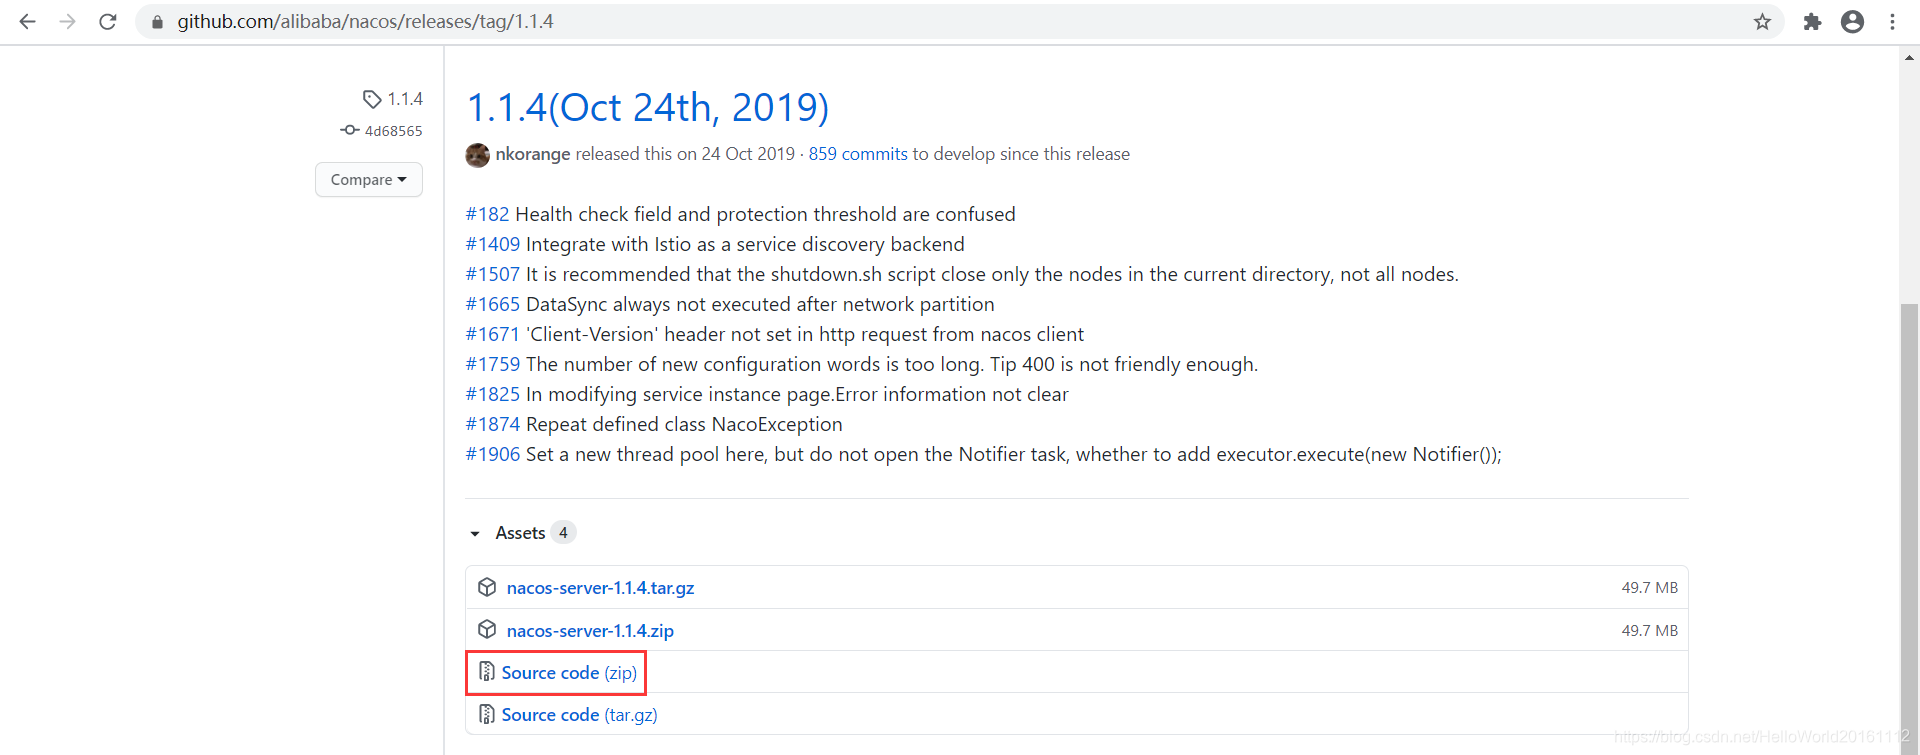
Task: Open the browser profile account icon
Action: pos(1852,22)
